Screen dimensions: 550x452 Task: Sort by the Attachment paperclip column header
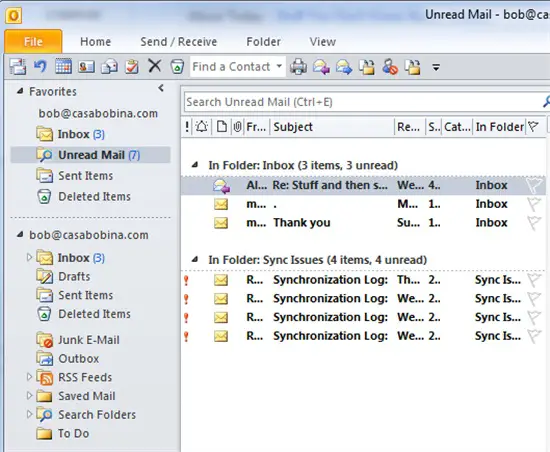point(237,127)
